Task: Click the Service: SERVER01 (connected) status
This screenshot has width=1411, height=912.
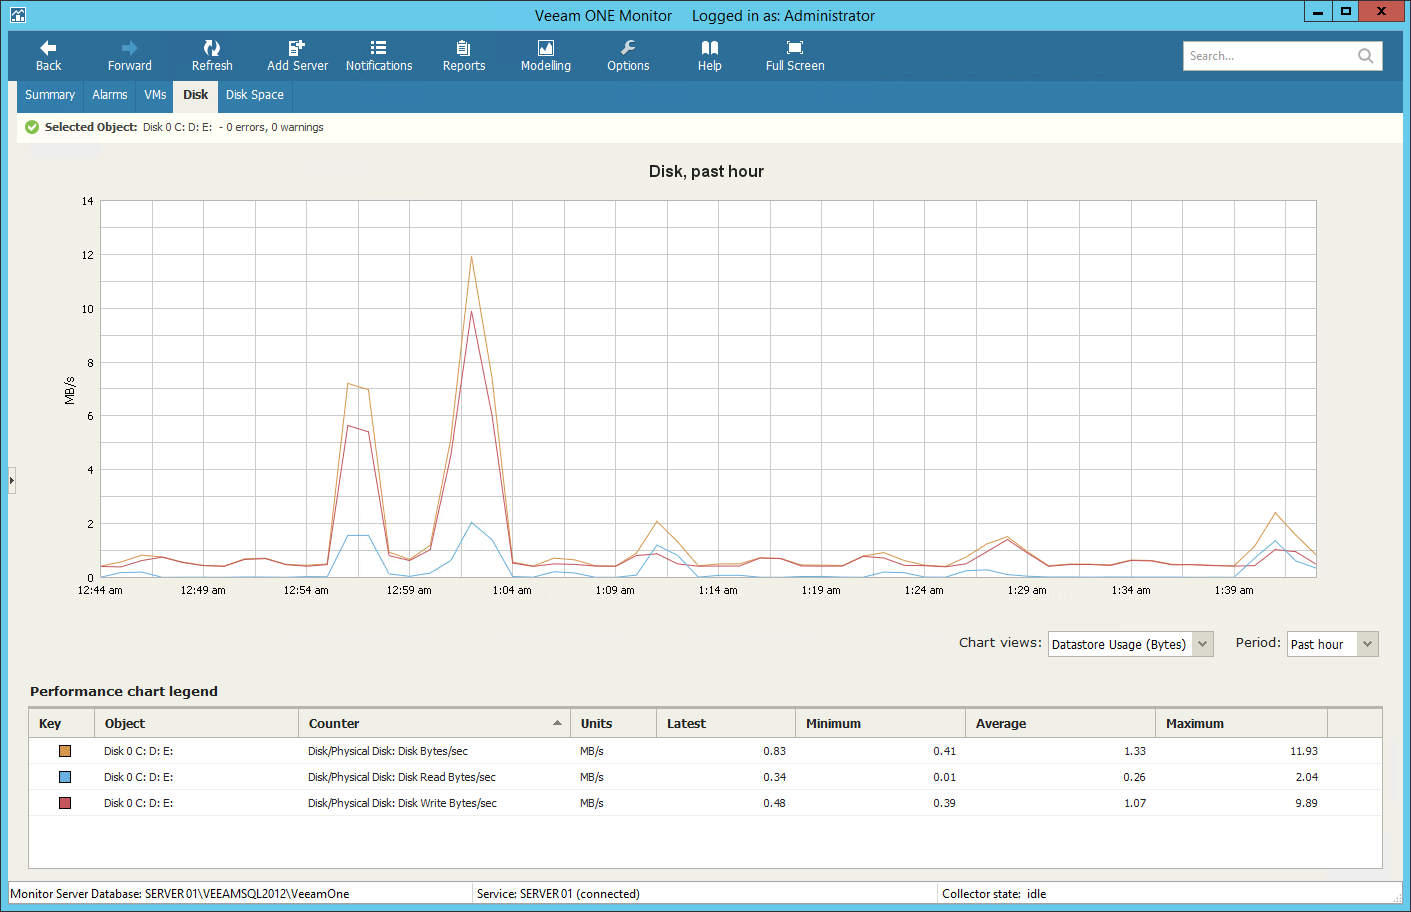Action: (x=558, y=894)
